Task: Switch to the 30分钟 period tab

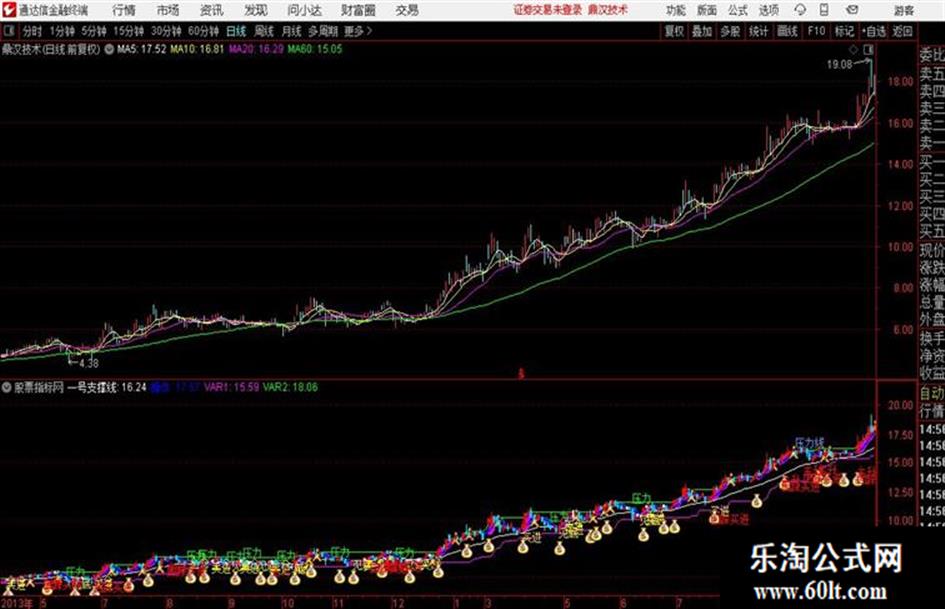Action: 166,31
